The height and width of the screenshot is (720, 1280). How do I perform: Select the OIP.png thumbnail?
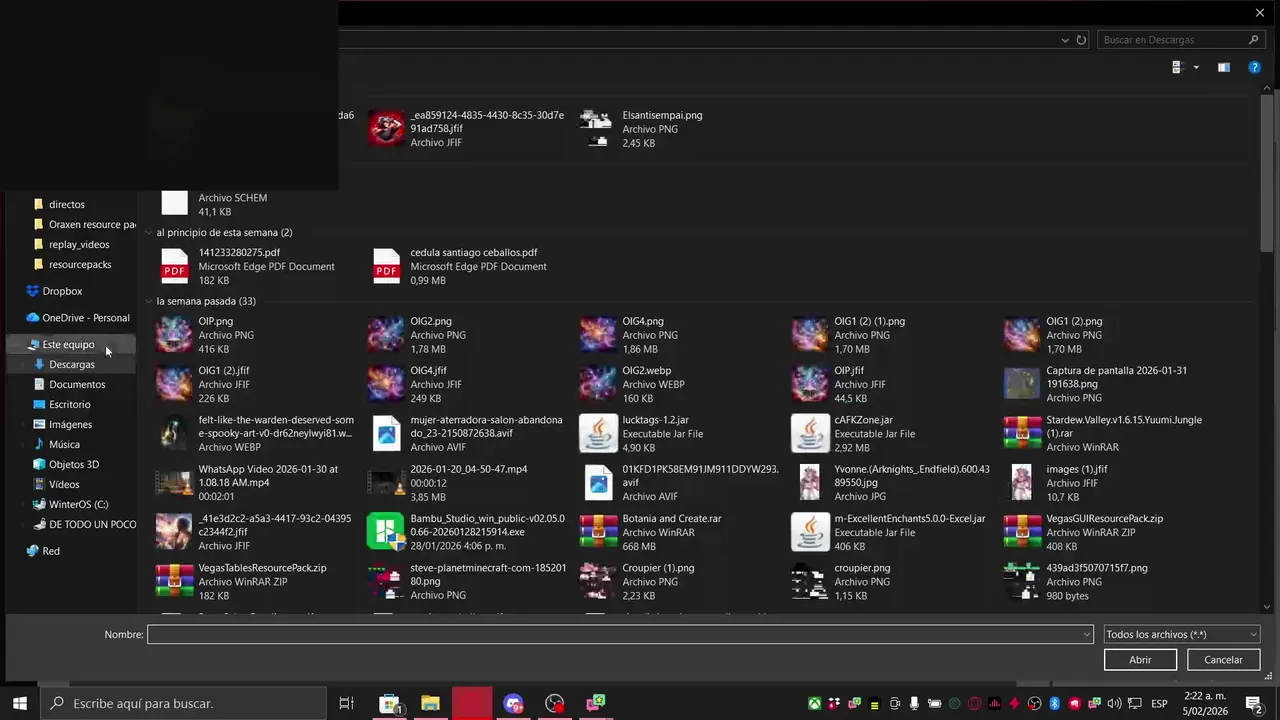click(174, 335)
